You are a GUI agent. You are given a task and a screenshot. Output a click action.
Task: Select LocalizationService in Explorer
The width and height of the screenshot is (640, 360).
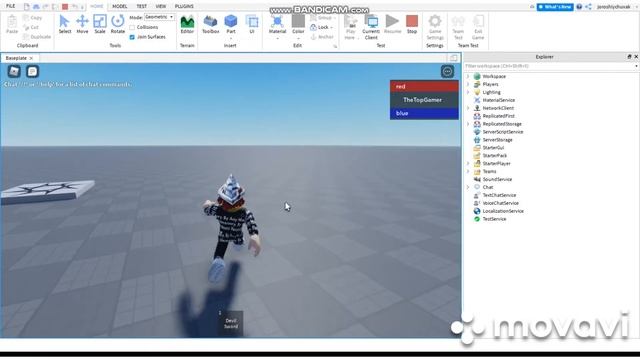point(503,211)
